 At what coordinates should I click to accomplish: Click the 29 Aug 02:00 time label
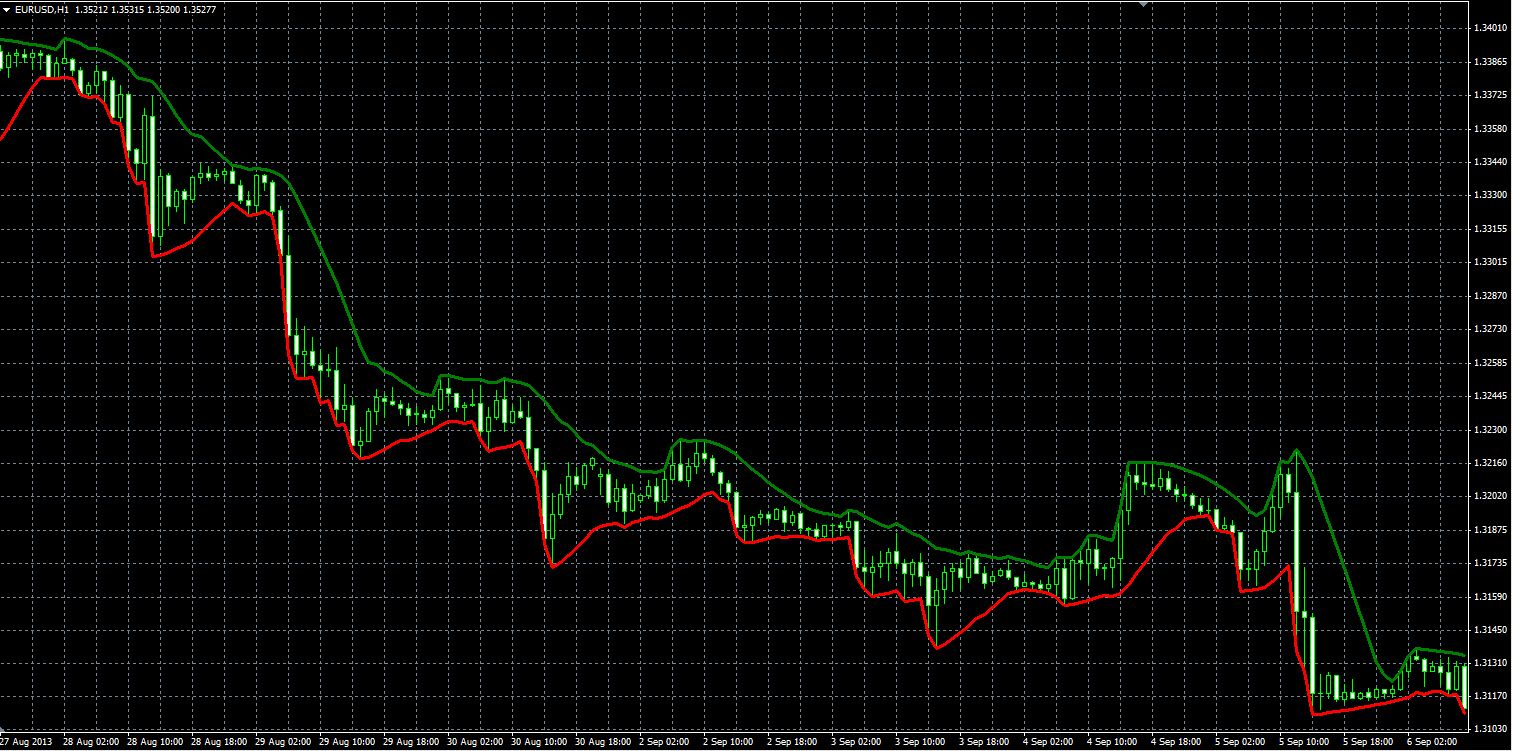[282, 743]
